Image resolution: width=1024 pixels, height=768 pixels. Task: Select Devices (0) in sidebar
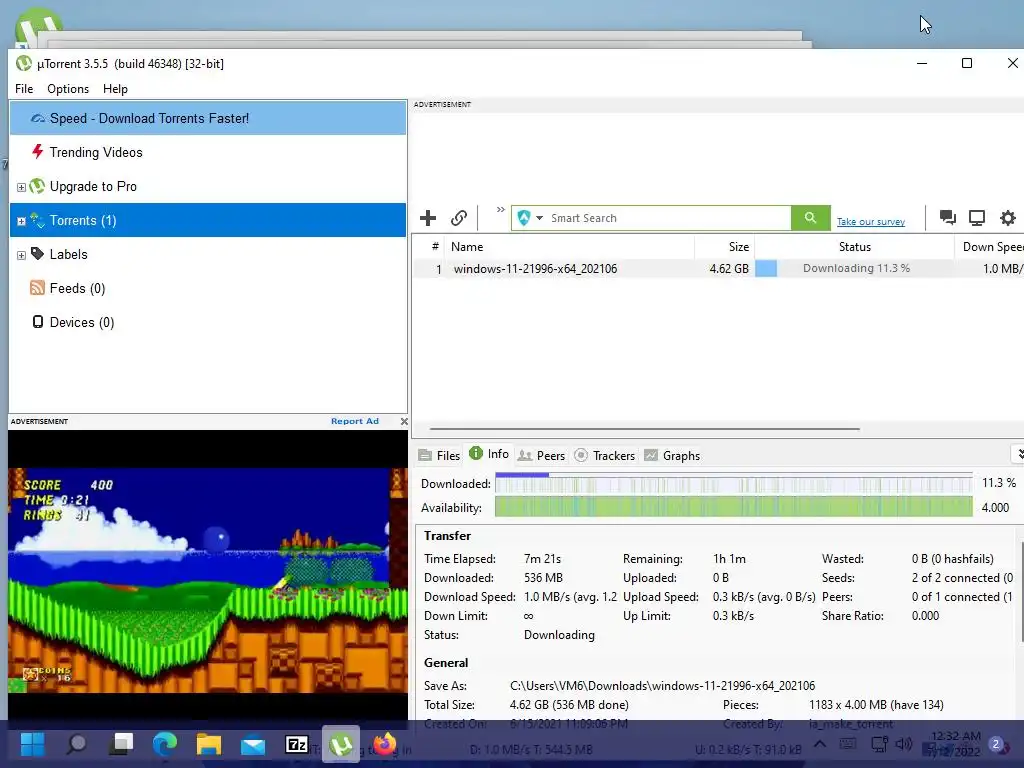[x=208, y=322]
